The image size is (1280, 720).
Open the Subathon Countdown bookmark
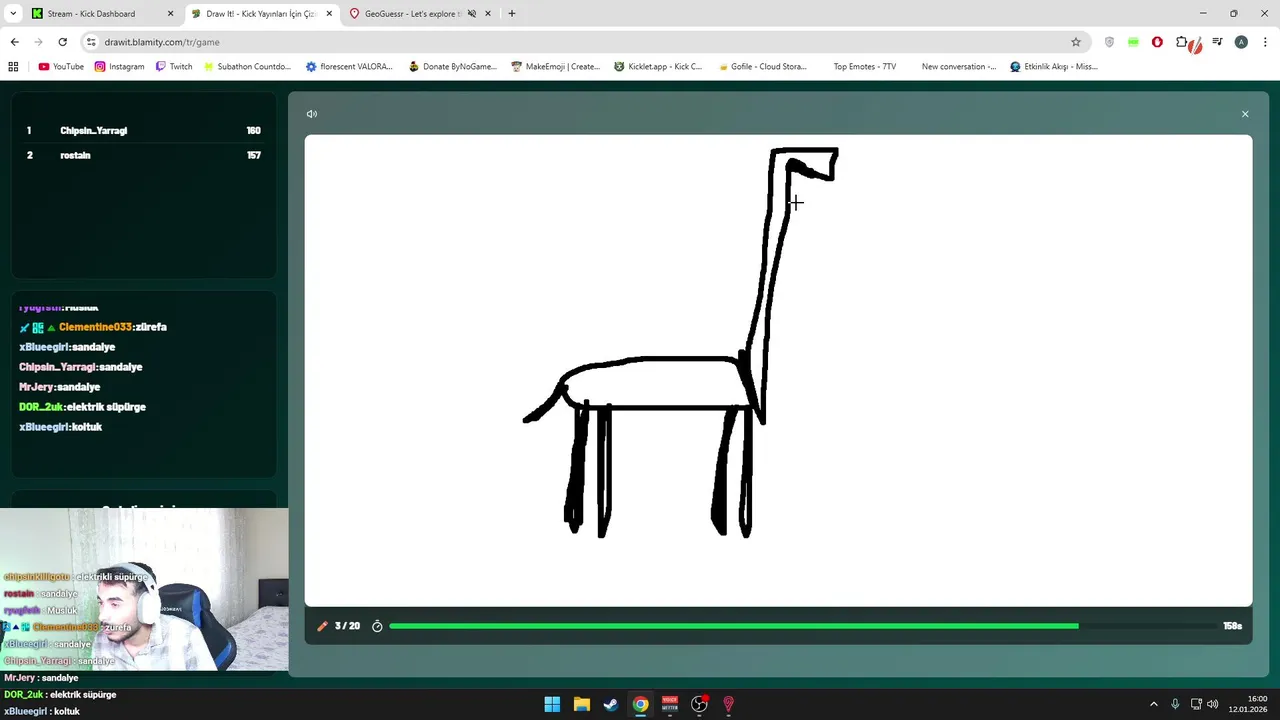[246, 67]
